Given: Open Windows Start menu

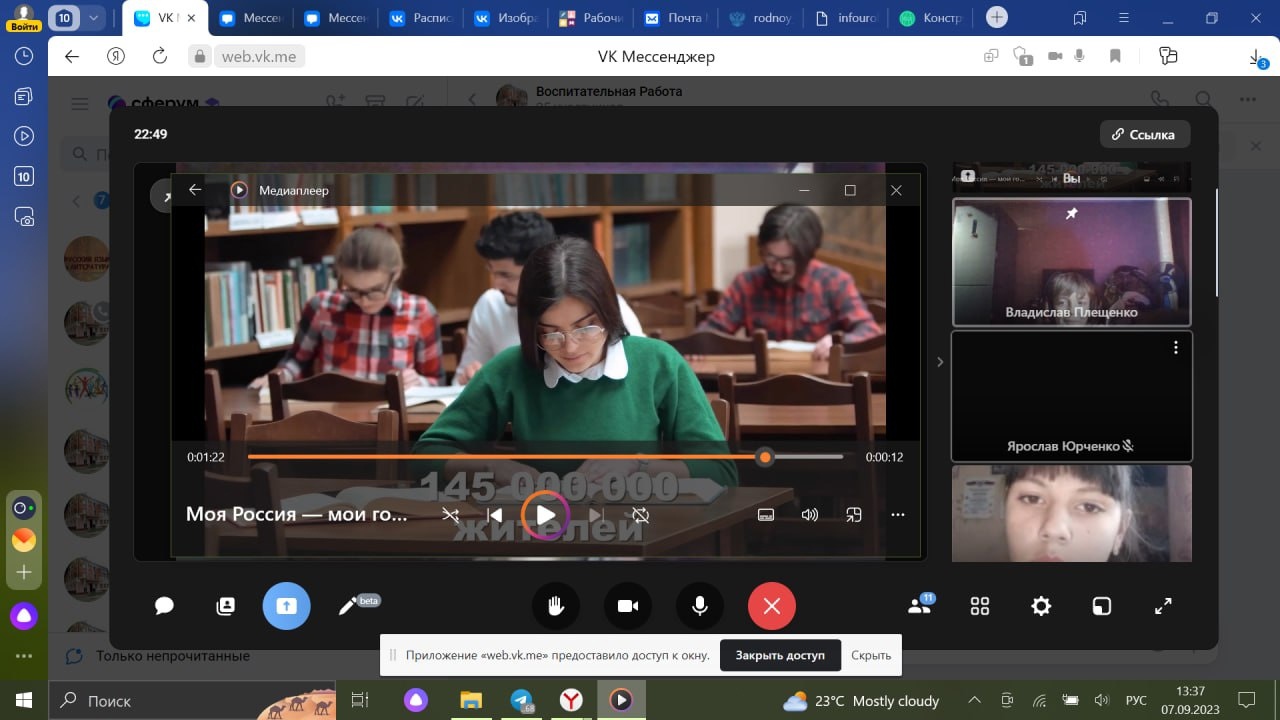Looking at the screenshot, I should (24, 700).
